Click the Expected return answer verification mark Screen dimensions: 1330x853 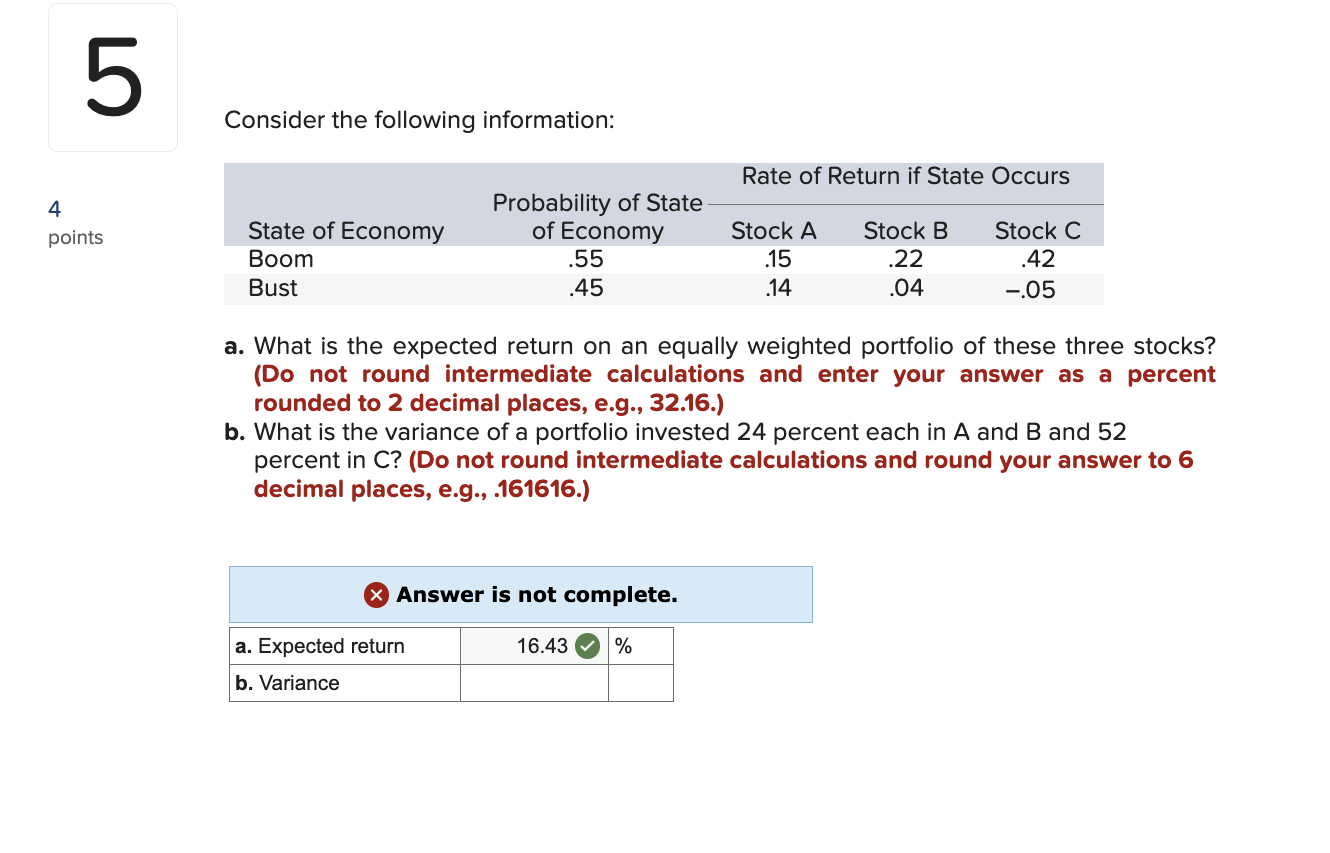point(586,646)
